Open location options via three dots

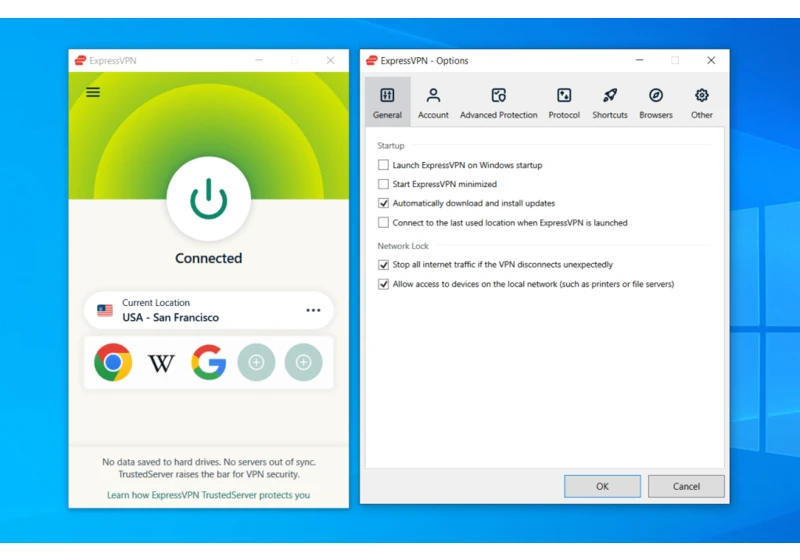(x=313, y=310)
